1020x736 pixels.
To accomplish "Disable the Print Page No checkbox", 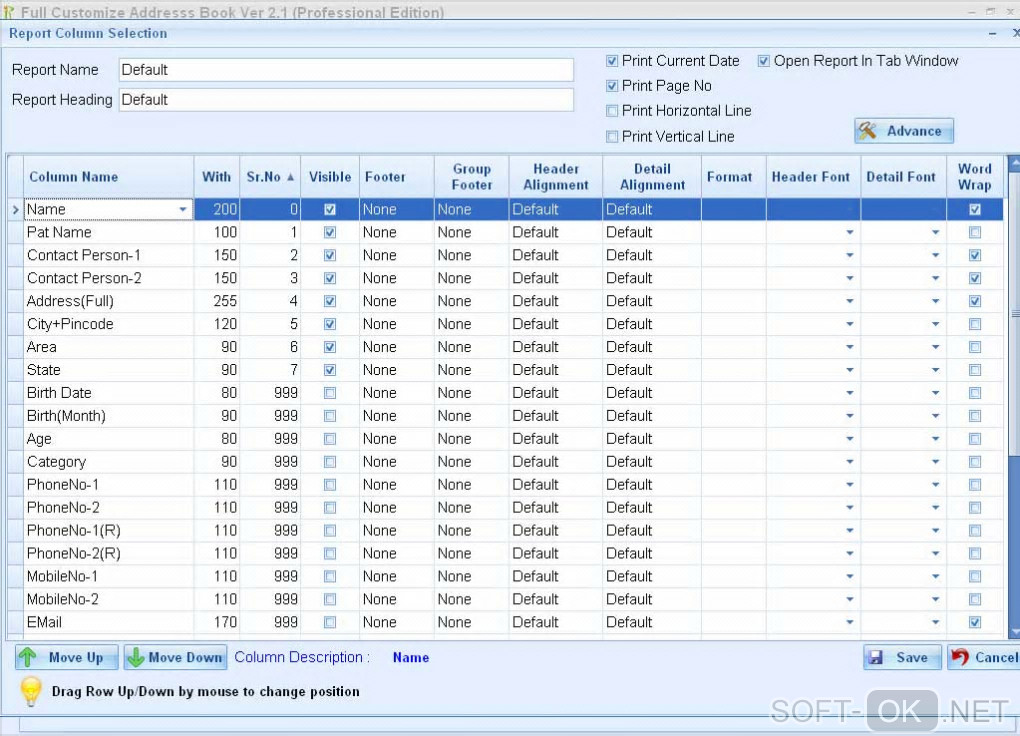I will [x=612, y=86].
